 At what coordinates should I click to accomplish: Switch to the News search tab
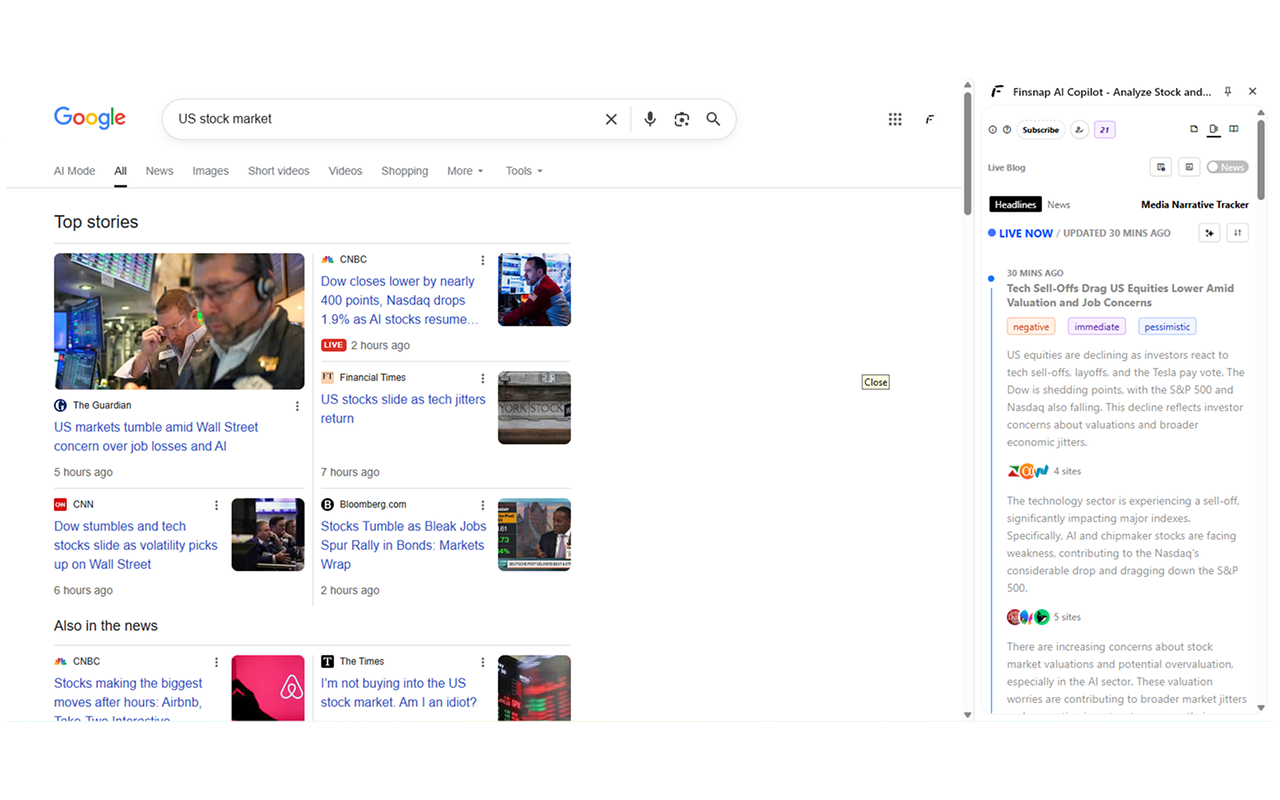click(x=159, y=171)
